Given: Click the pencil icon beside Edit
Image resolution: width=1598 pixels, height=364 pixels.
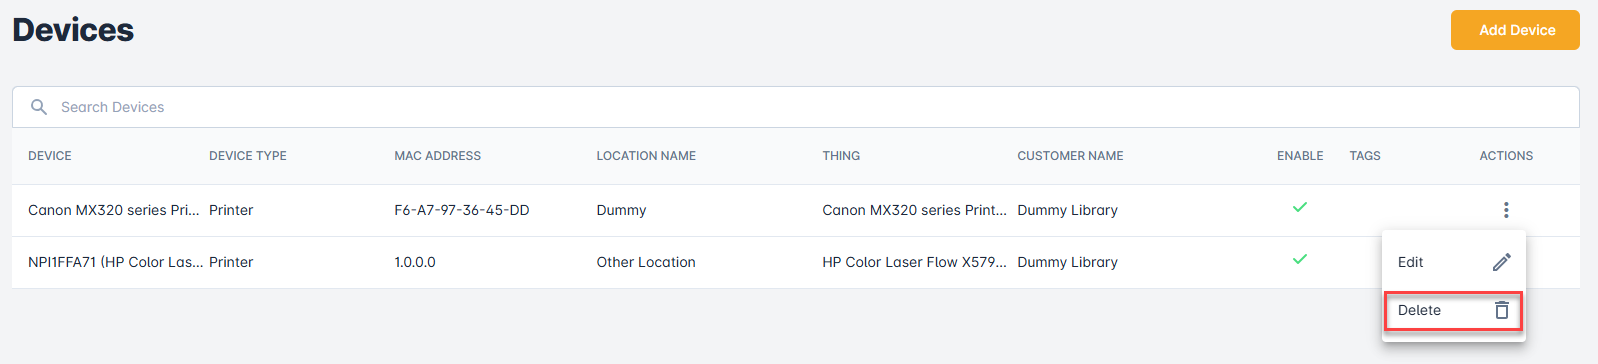Looking at the screenshot, I should [1502, 262].
